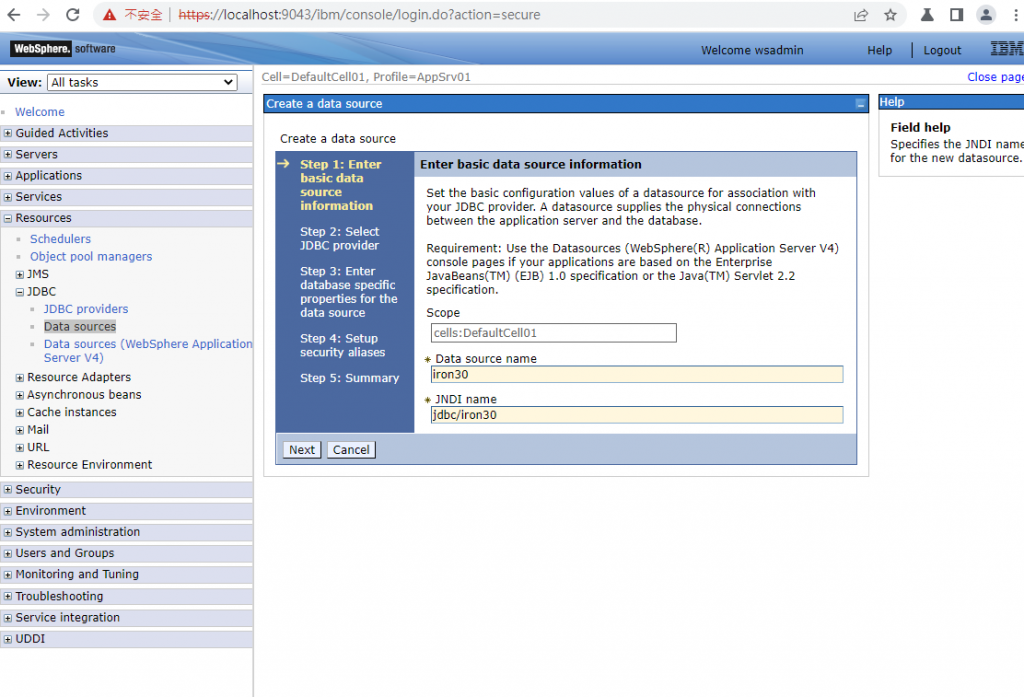Screen dimensions: 1024x697
Task: Expand Cache instances node
Action: coord(20,413)
